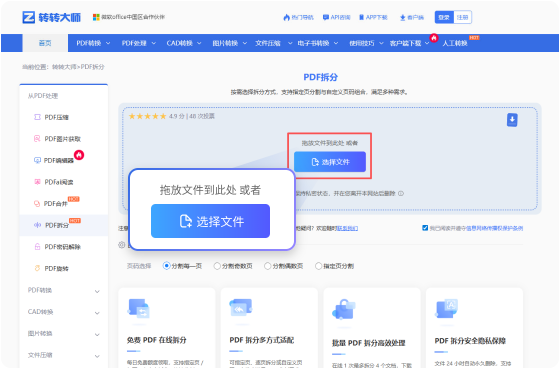Expand CAD转换 menu in blue navbar
This screenshot has width=560, height=369.
click(x=184, y=43)
